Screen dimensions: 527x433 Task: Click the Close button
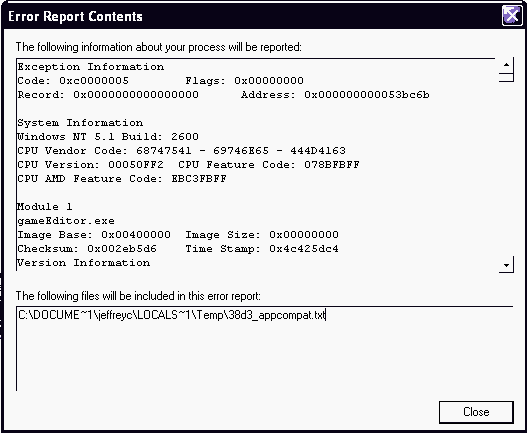point(476,412)
